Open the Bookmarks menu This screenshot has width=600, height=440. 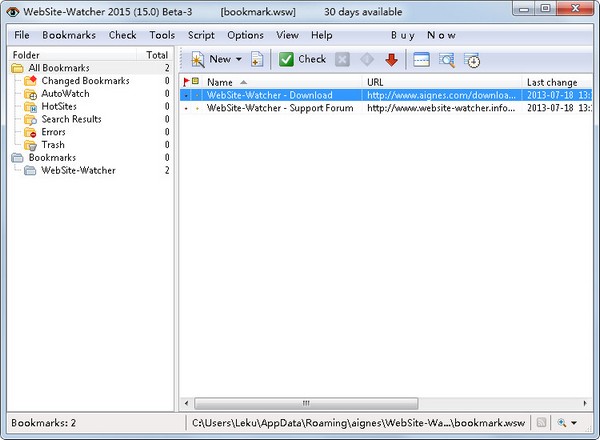69,35
